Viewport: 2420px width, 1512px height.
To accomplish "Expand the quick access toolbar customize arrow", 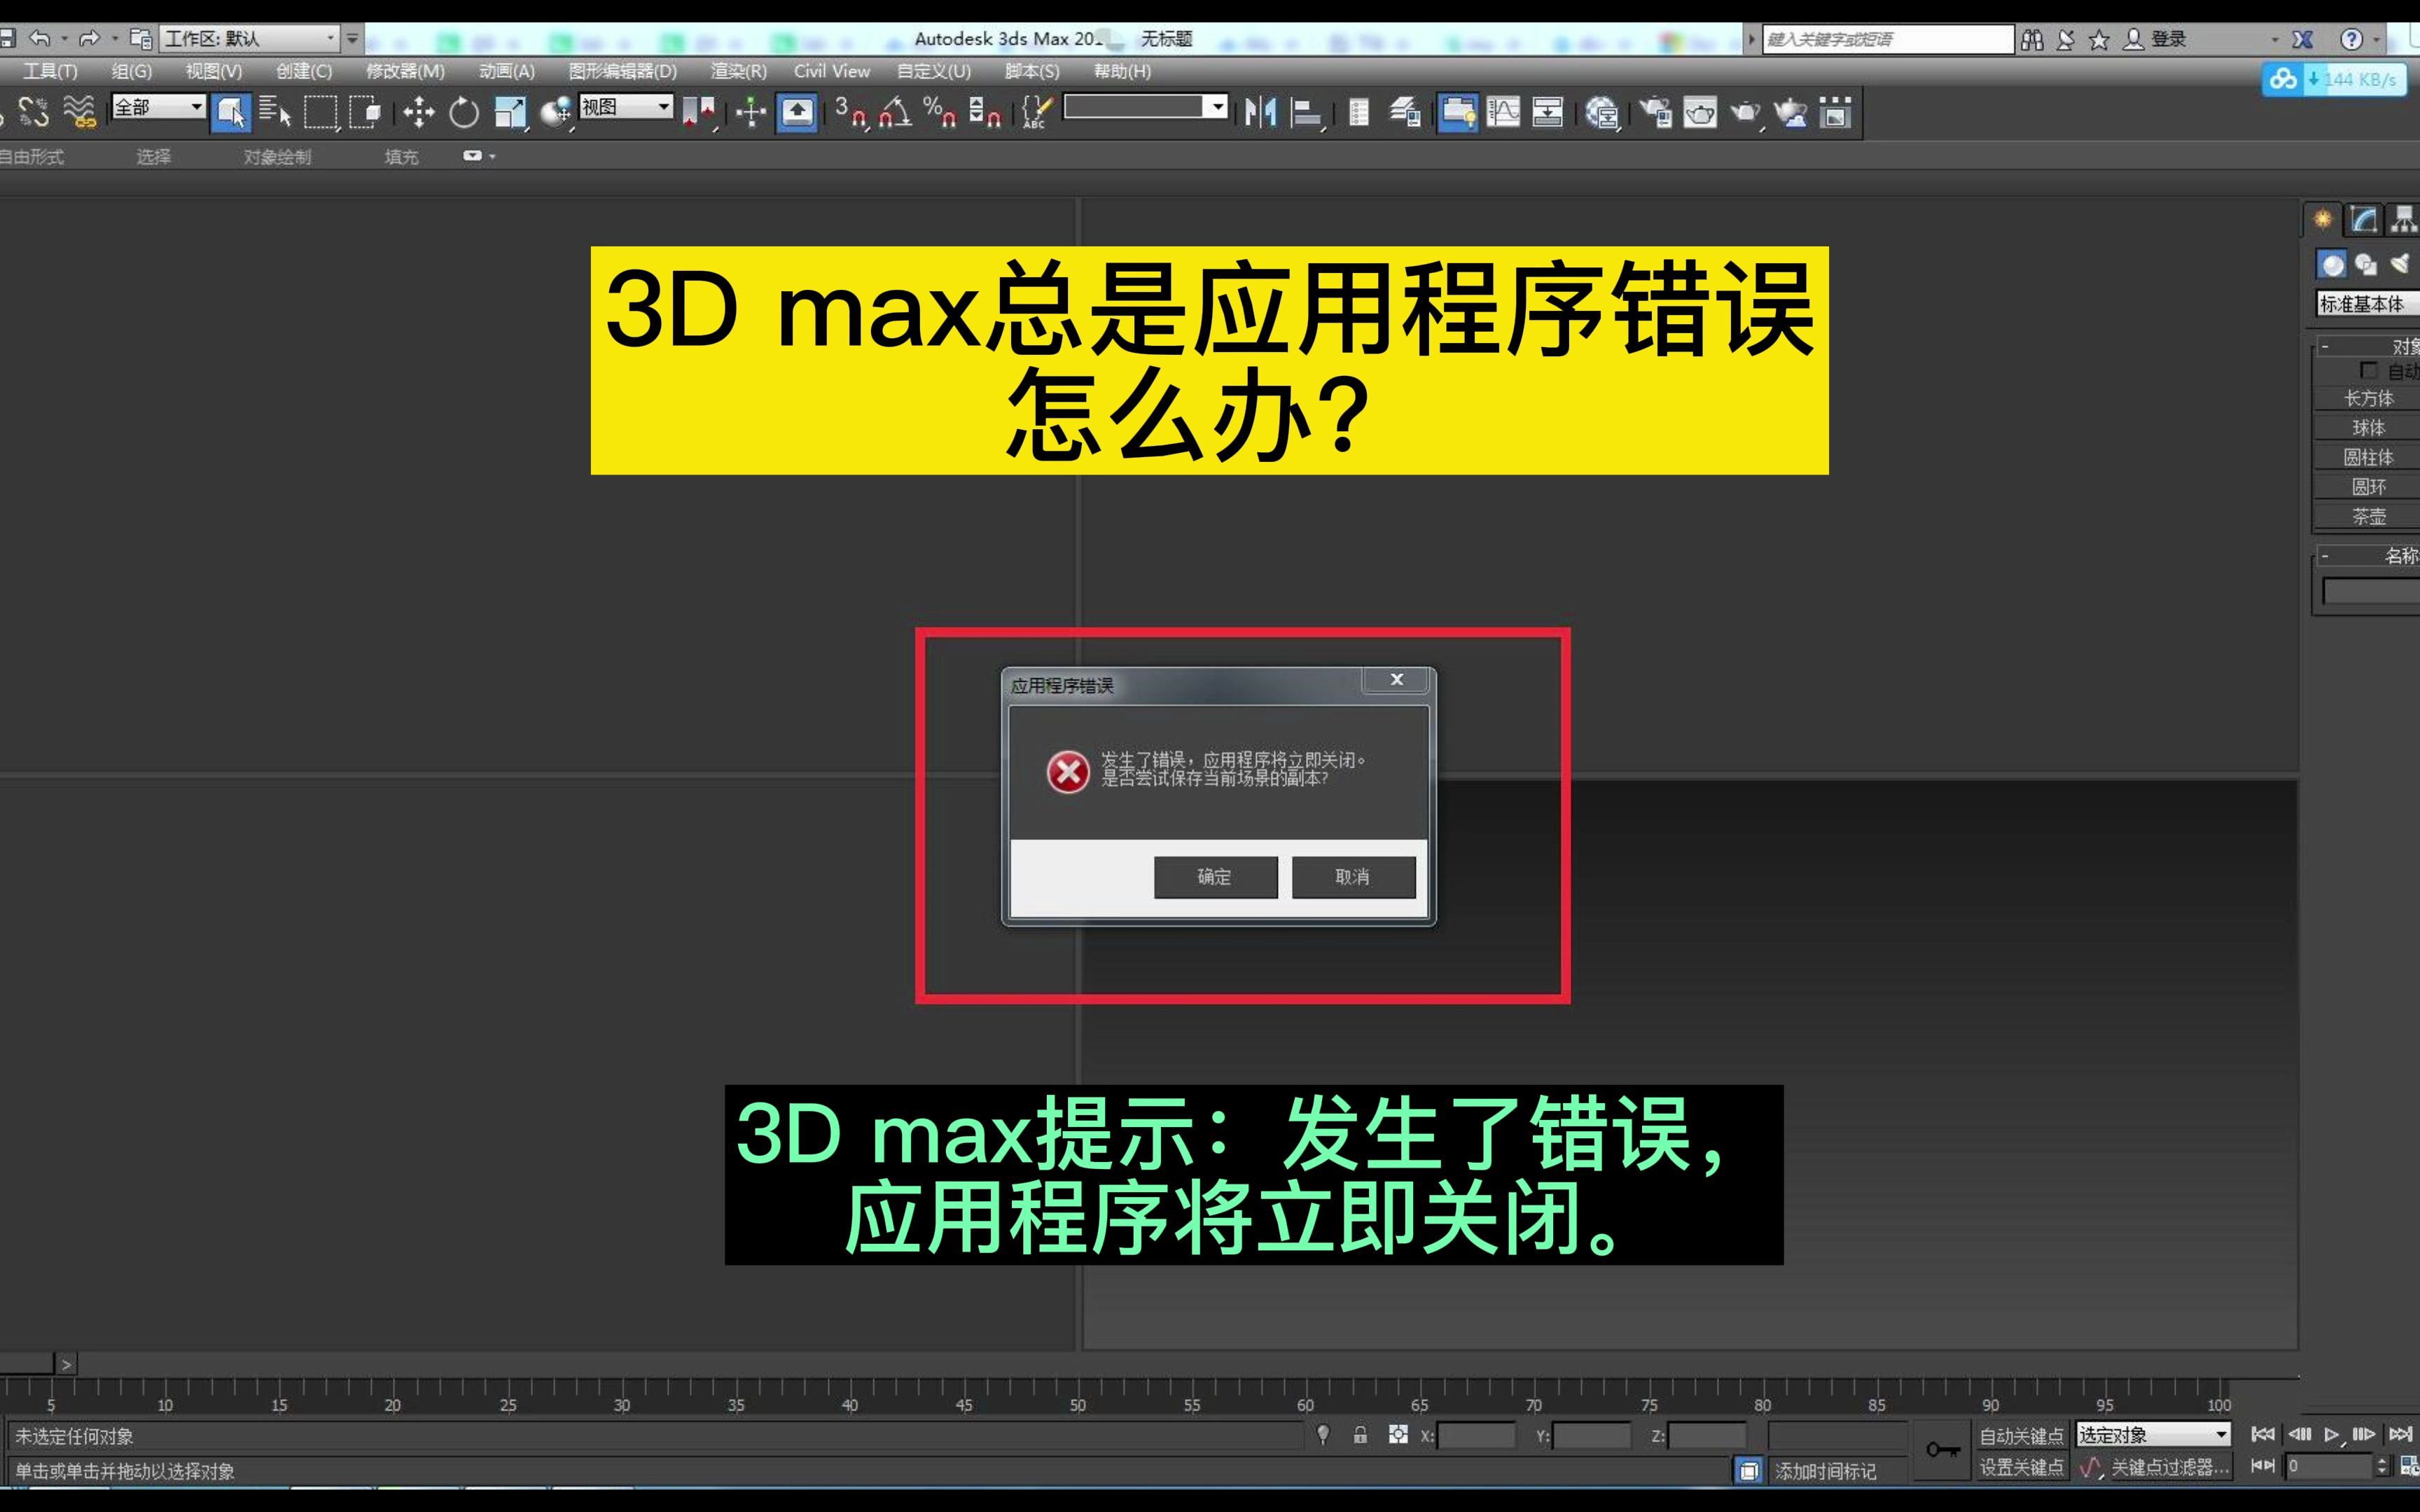I will [x=352, y=39].
